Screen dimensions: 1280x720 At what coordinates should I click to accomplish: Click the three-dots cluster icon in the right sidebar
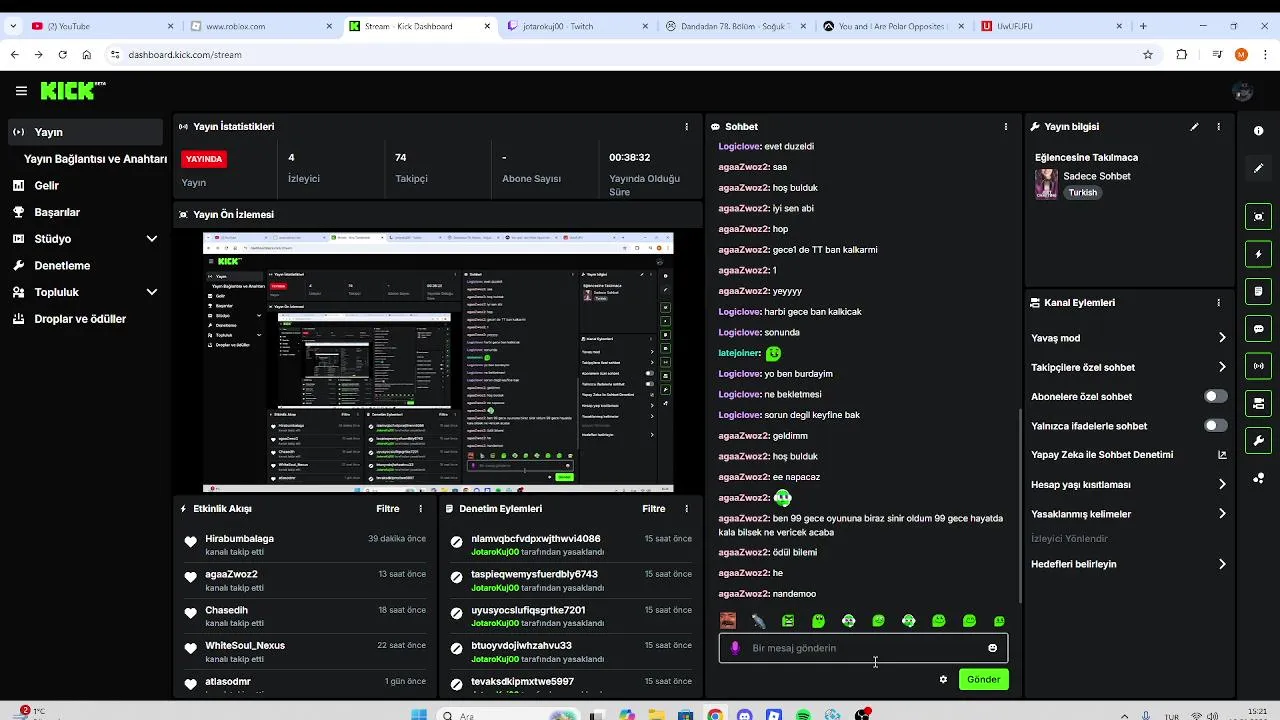pos(1258,478)
